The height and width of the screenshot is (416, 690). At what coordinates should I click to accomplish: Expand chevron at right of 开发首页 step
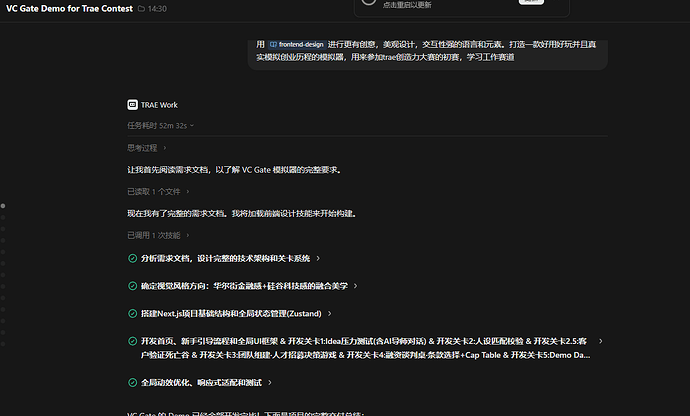coord(601,341)
